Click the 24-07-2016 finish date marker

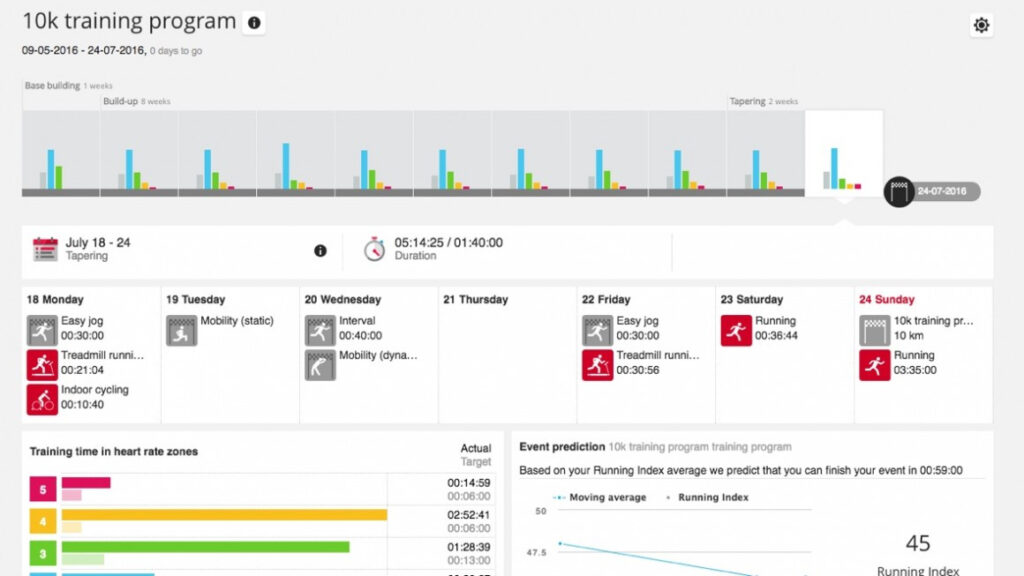tap(932, 191)
